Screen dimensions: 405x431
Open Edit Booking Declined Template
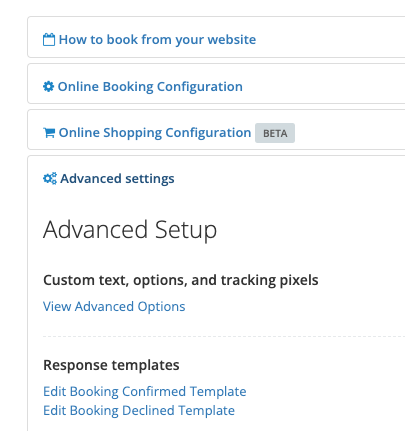point(139,410)
